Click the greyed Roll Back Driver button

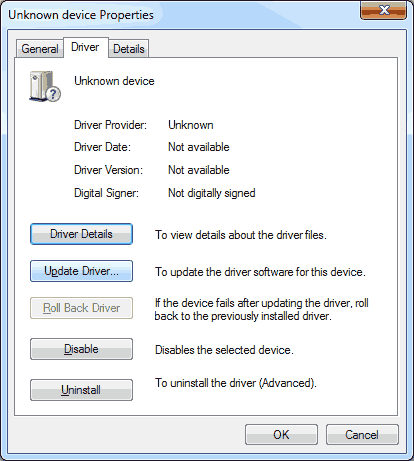81,308
